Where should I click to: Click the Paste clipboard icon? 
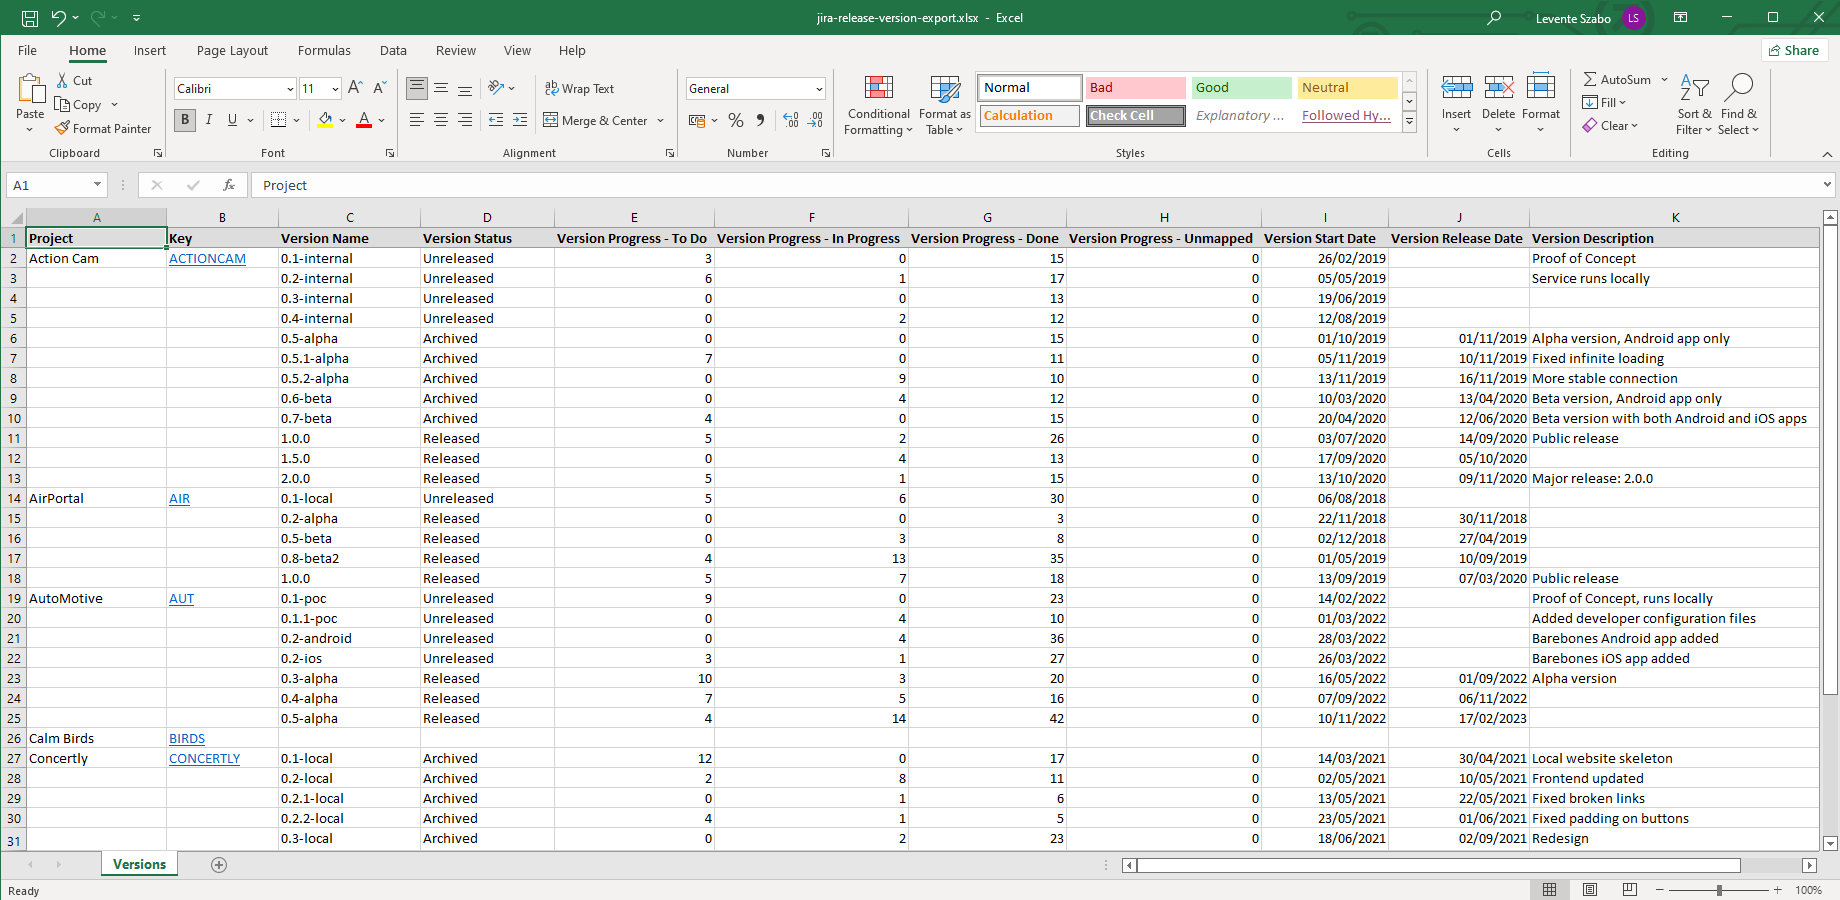click(x=30, y=90)
